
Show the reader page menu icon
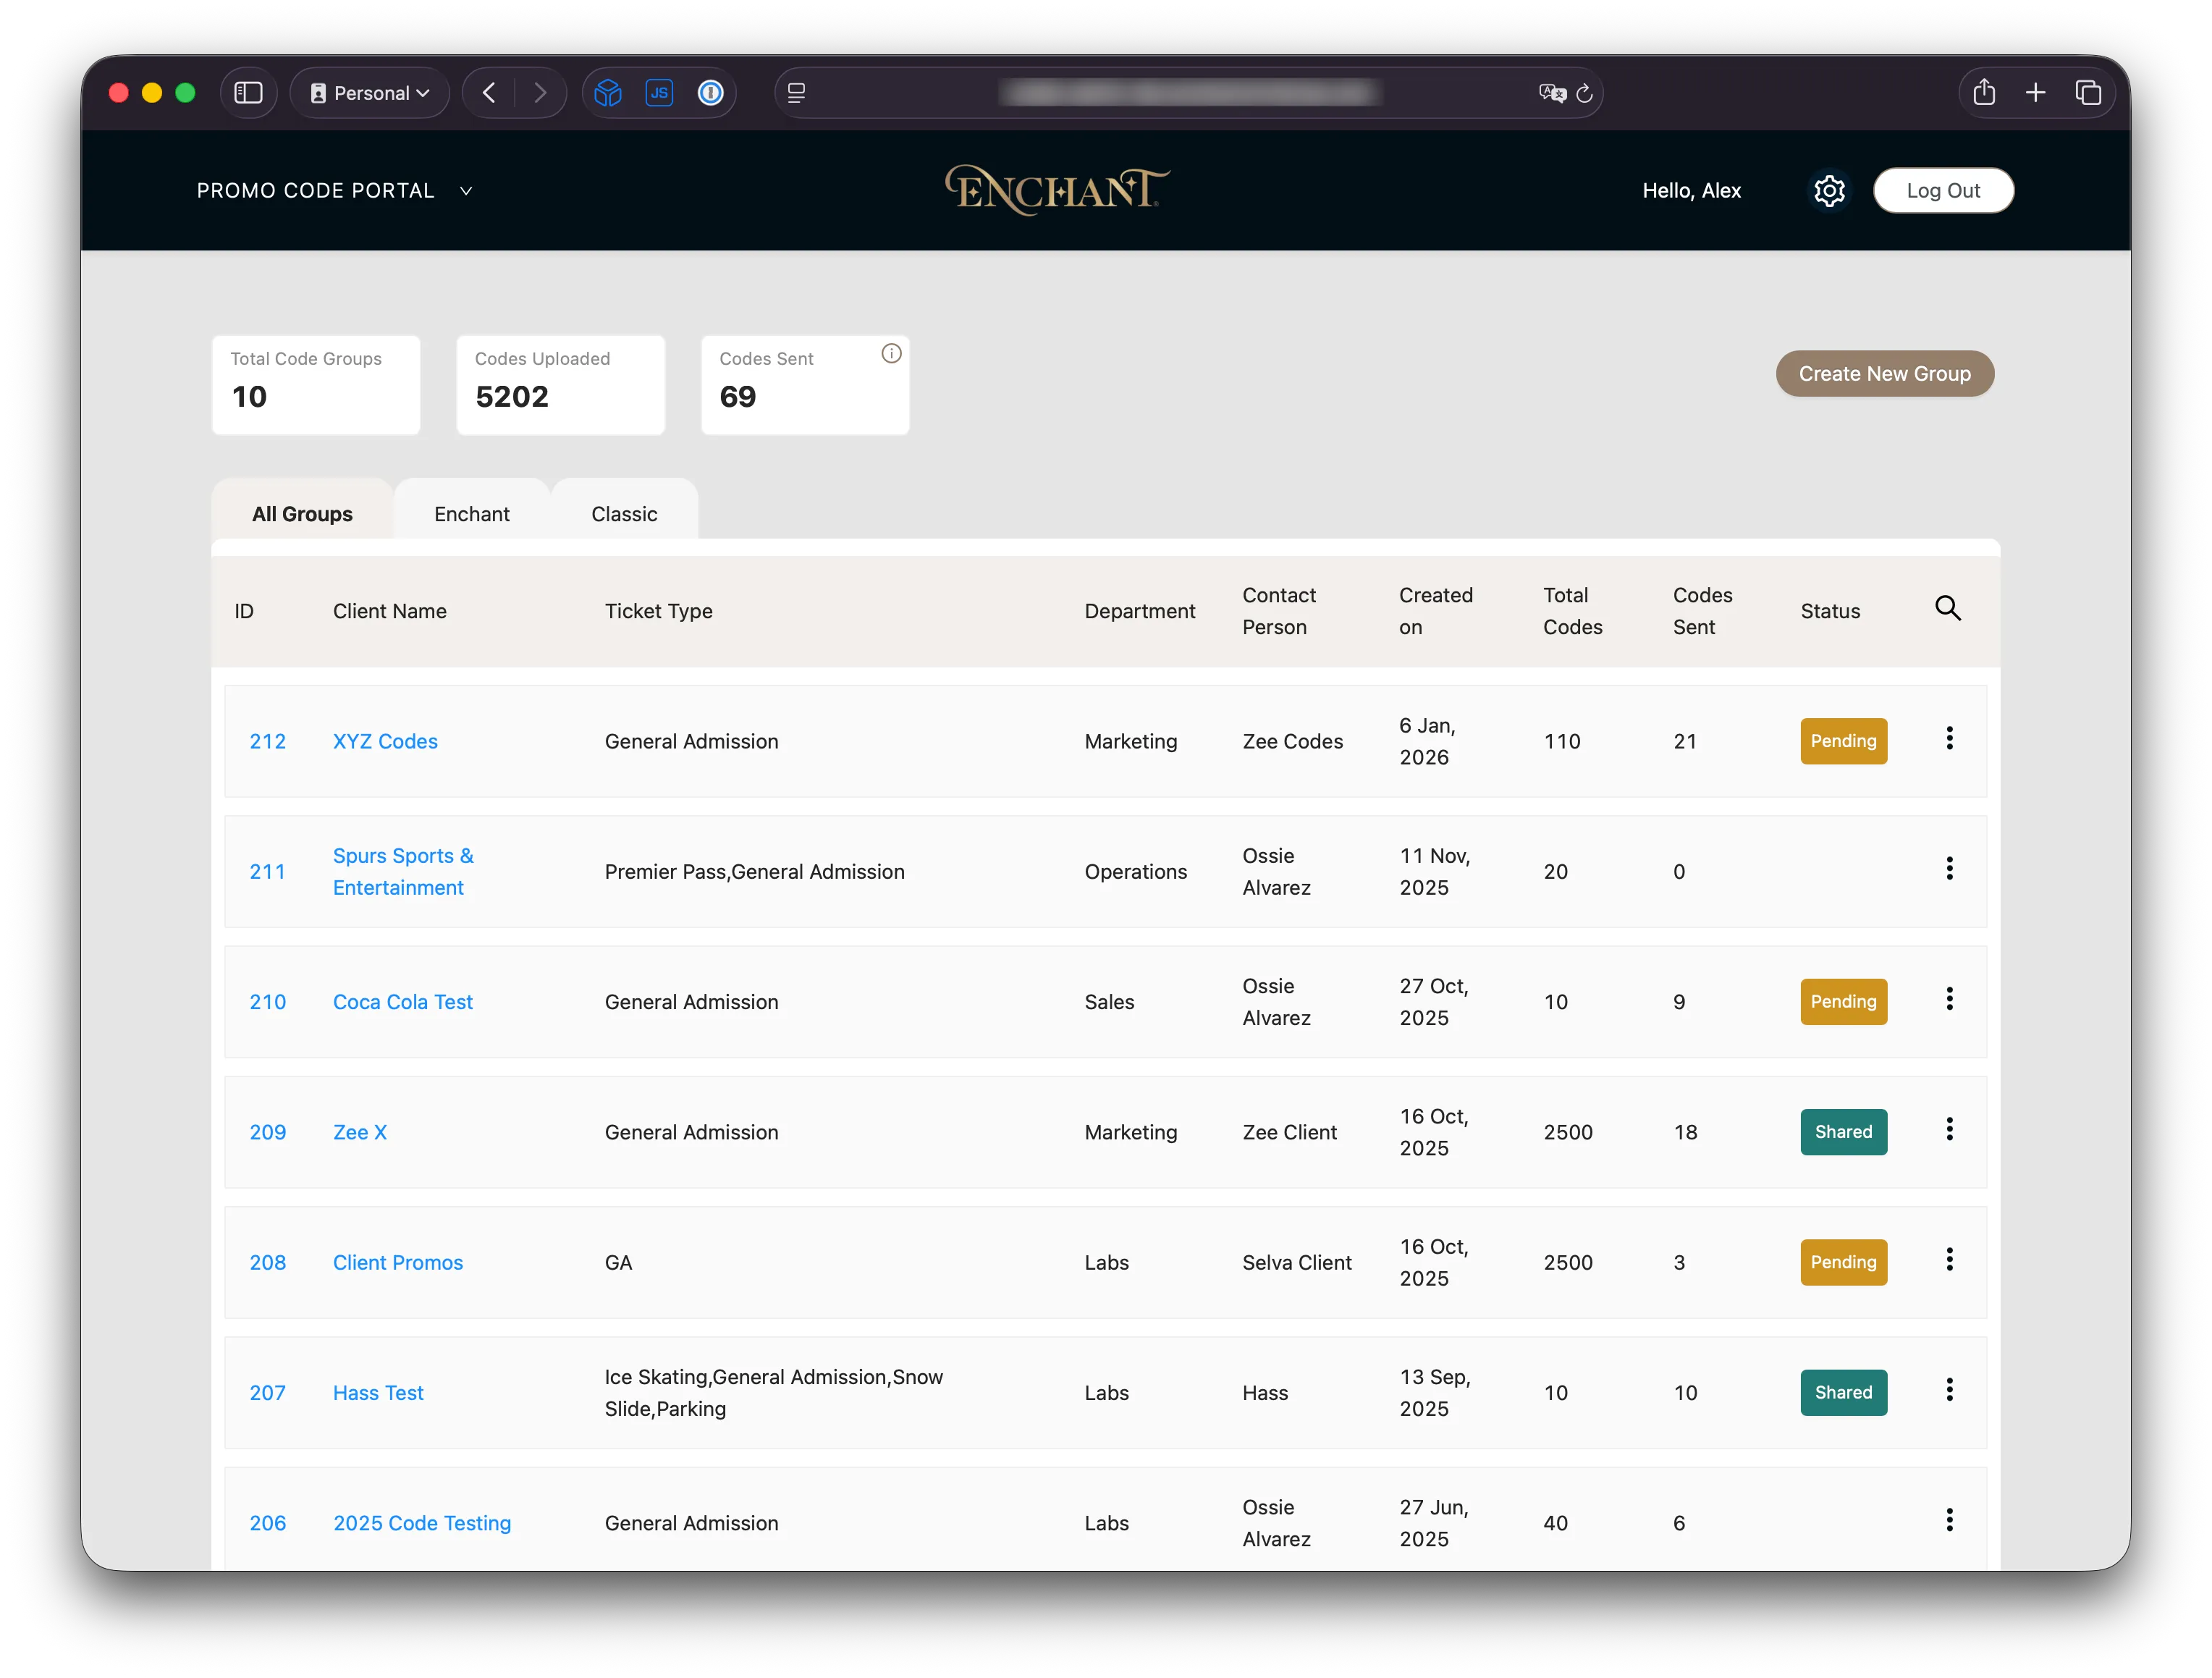[796, 93]
